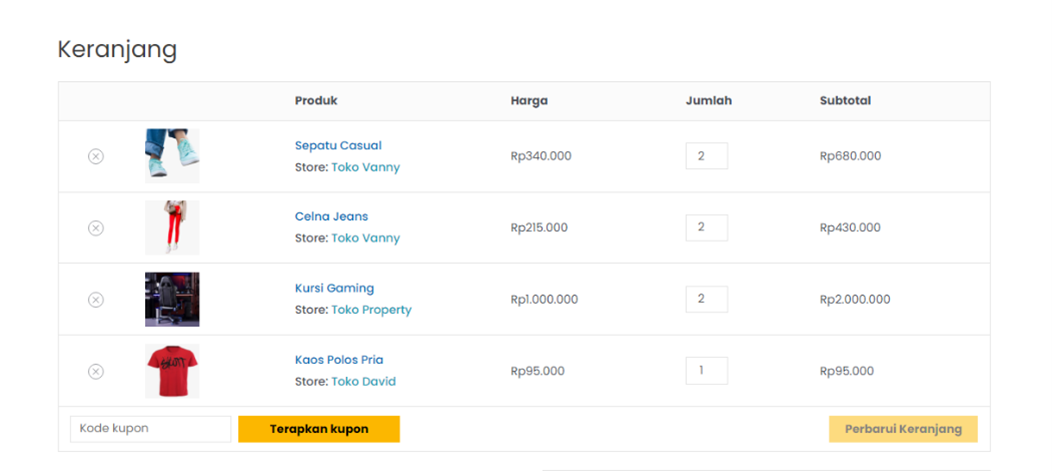Click the Kode kupon input field
This screenshot has width=1052, height=471.
point(150,429)
